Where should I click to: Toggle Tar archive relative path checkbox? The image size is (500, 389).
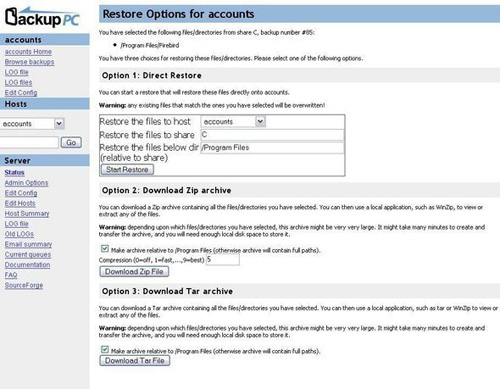tap(105, 350)
